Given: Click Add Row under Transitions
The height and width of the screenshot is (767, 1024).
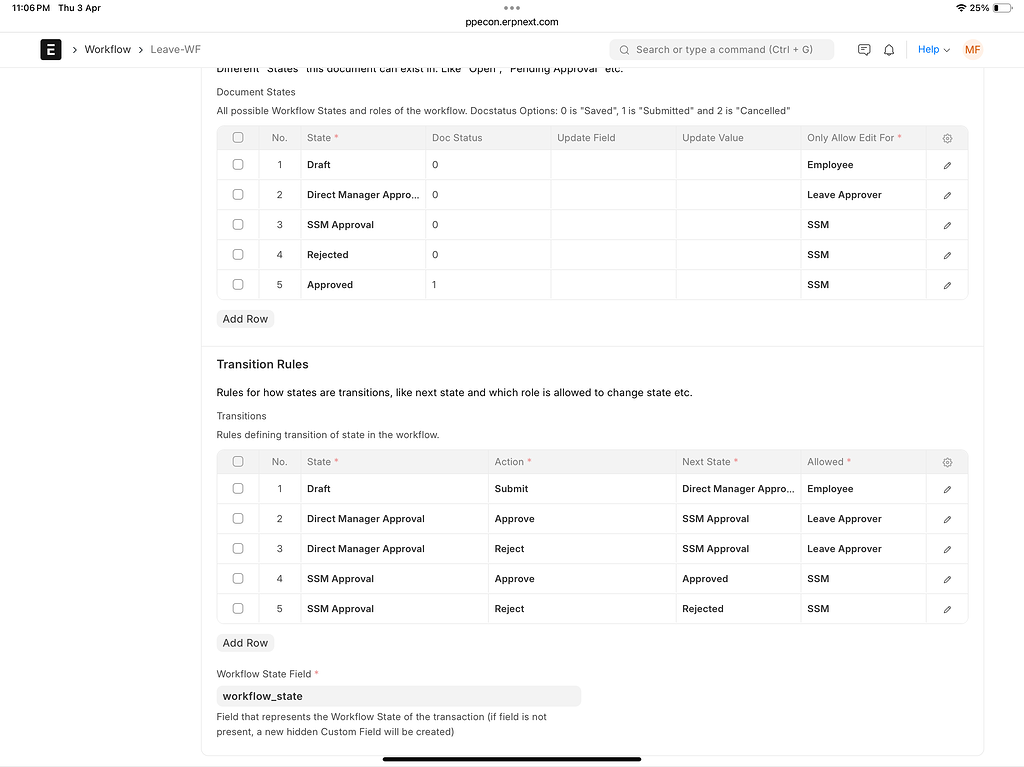Looking at the screenshot, I should pyautogui.click(x=244, y=642).
